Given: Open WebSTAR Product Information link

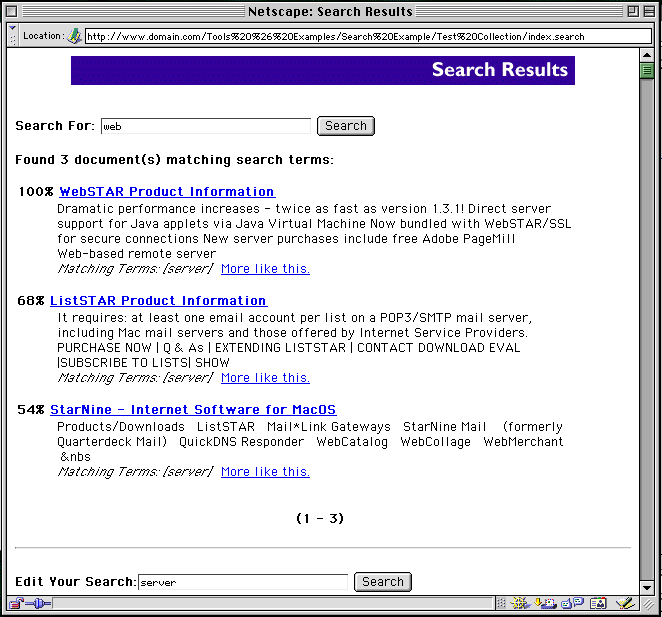Looking at the screenshot, I should [x=167, y=192].
